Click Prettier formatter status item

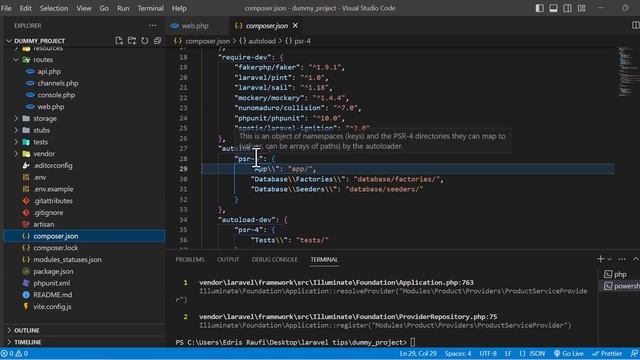607,353
